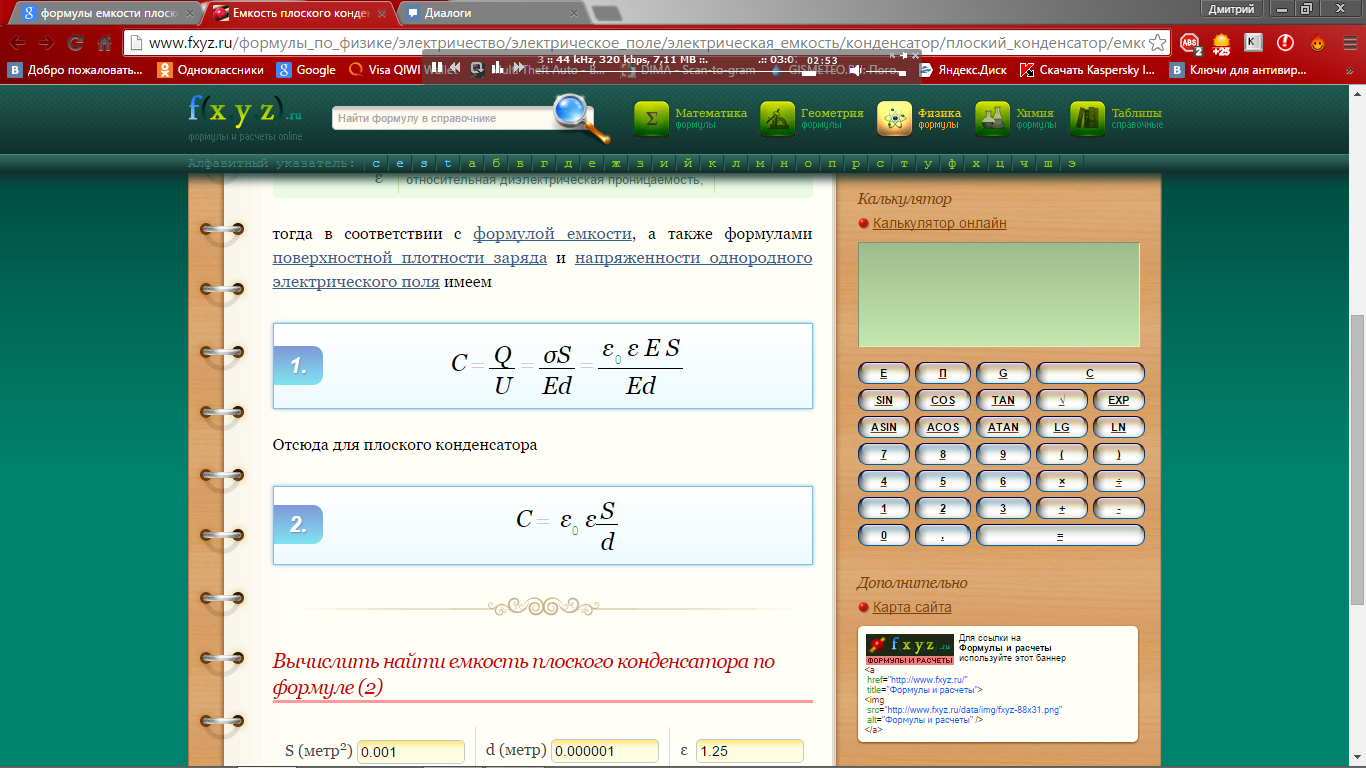Open the Google bookmark
Screen dimensions: 1366x768
tap(307, 70)
